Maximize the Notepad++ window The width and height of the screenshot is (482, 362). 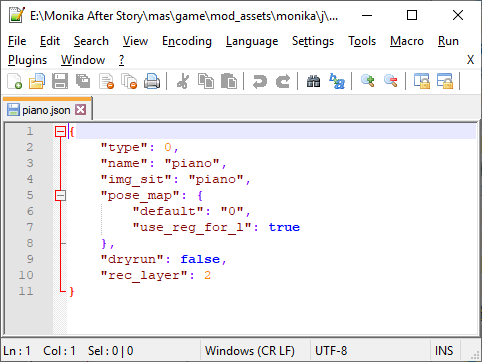tap(412, 15)
